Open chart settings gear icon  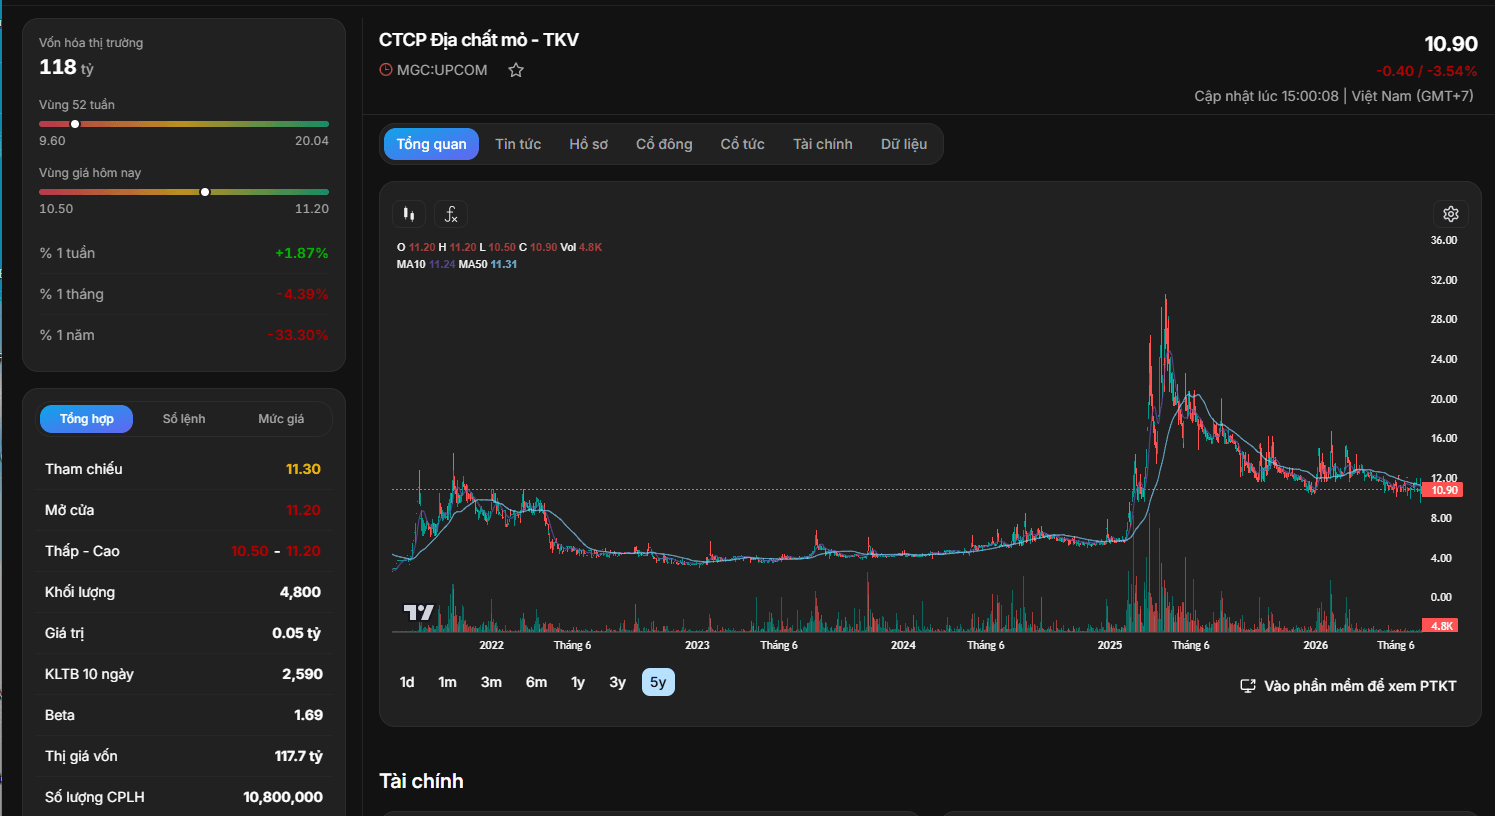click(1451, 214)
